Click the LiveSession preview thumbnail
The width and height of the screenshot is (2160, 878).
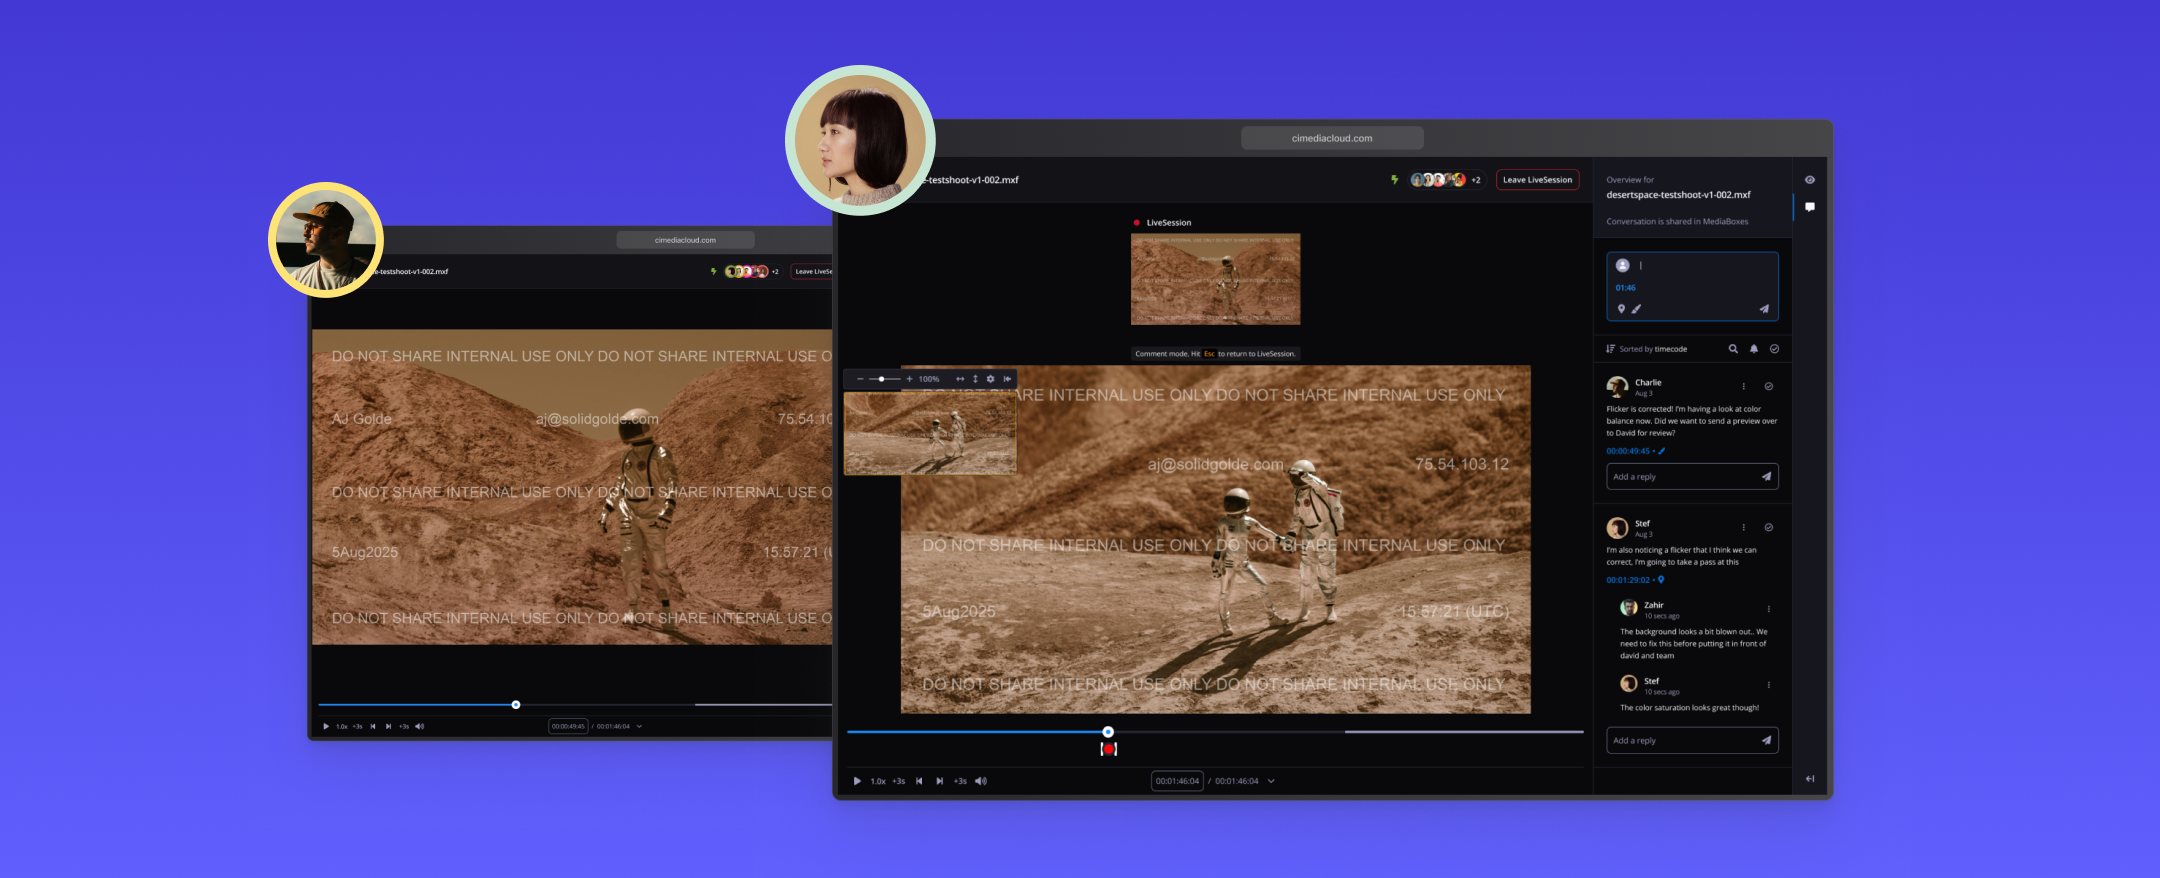click(x=1215, y=279)
